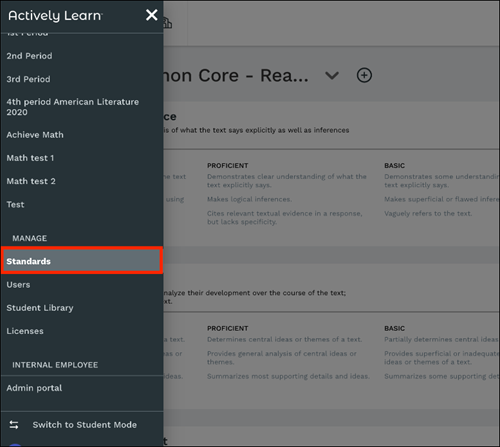Switch to Student Mode
The image size is (500, 447).
85,425
